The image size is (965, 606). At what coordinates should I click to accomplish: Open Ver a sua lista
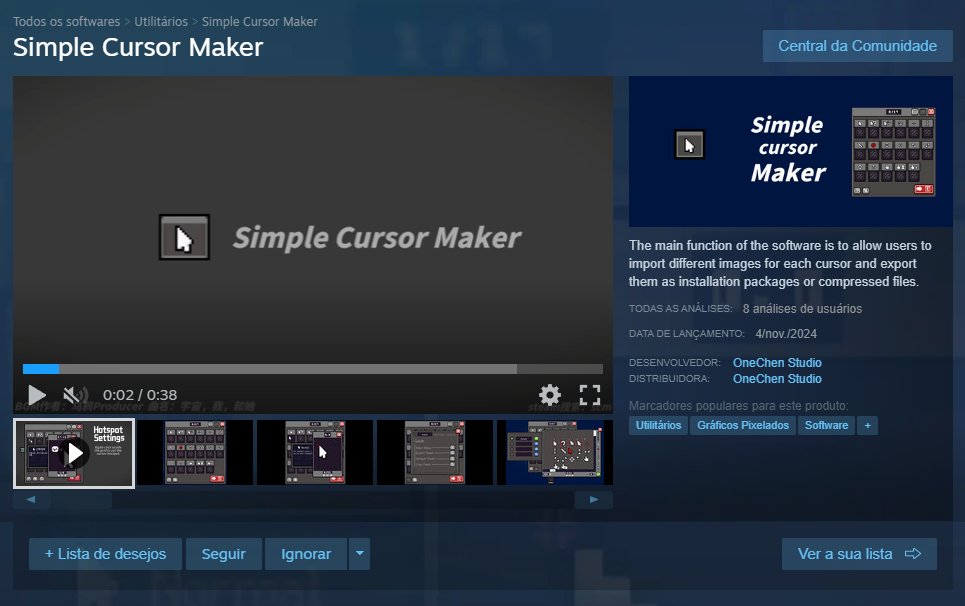click(859, 554)
